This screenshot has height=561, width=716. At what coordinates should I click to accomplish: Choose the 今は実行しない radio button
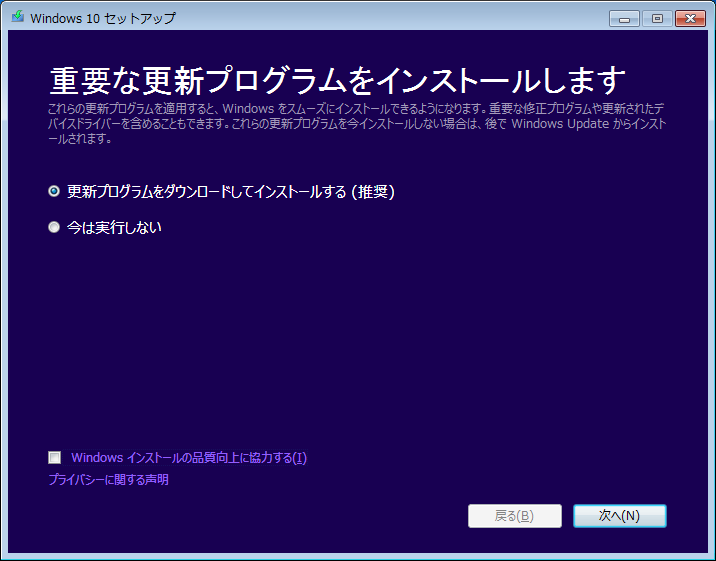click(54, 227)
